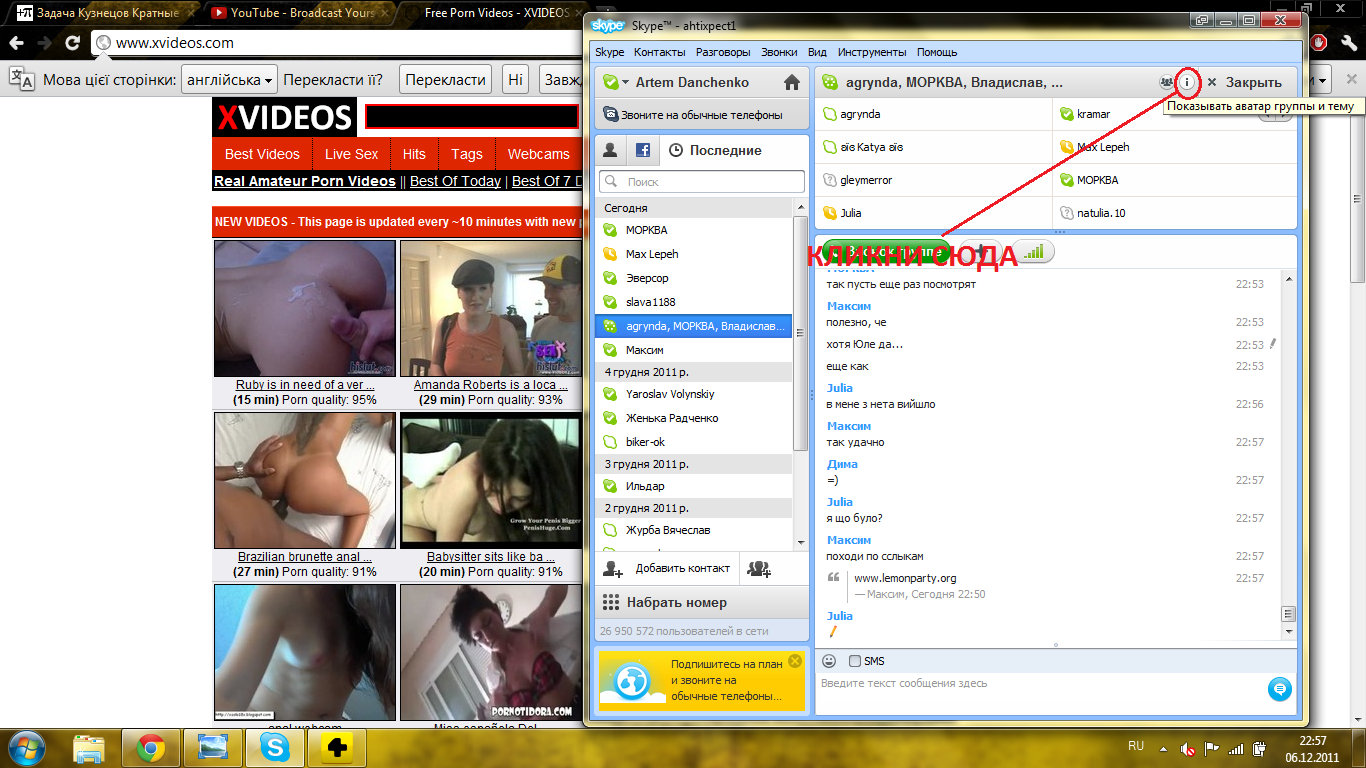Image resolution: width=1366 pixels, height=768 pixels.
Task: Focus the Skype Поиск search field
Action: tap(702, 182)
